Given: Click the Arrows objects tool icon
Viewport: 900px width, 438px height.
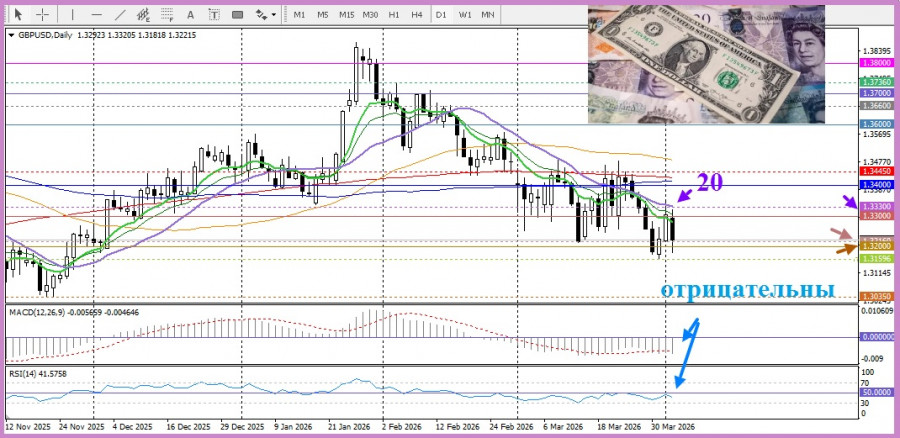Looking at the screenshot, I should (261, 14).
